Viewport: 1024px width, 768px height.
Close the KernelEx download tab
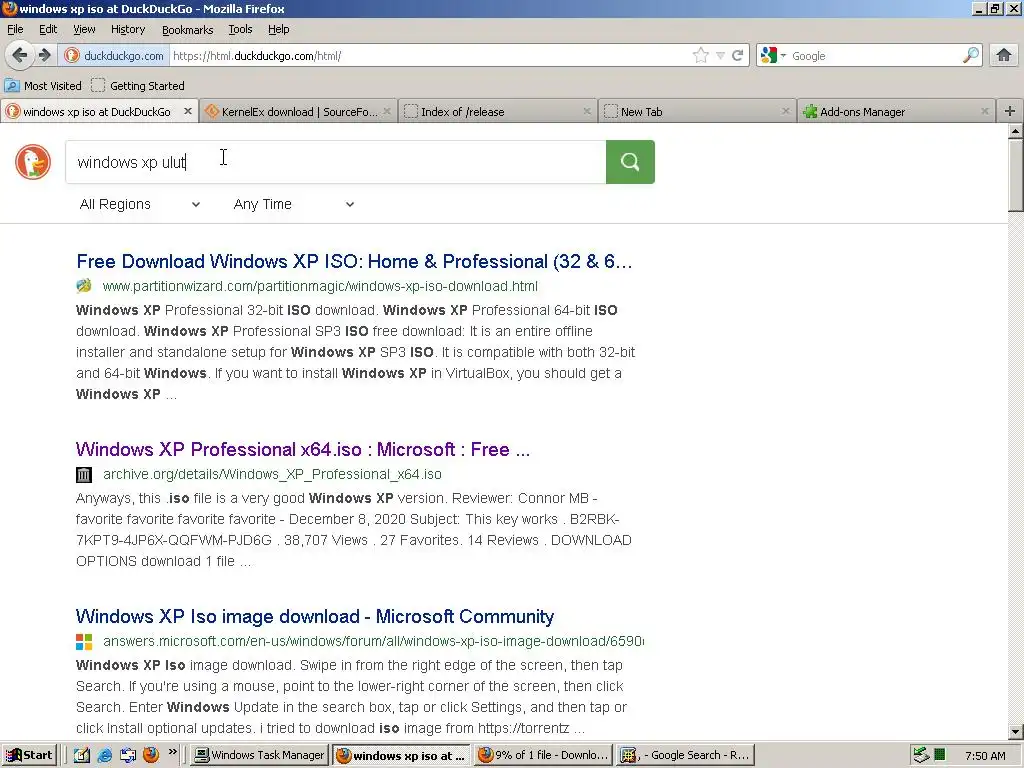click(387, 111)
